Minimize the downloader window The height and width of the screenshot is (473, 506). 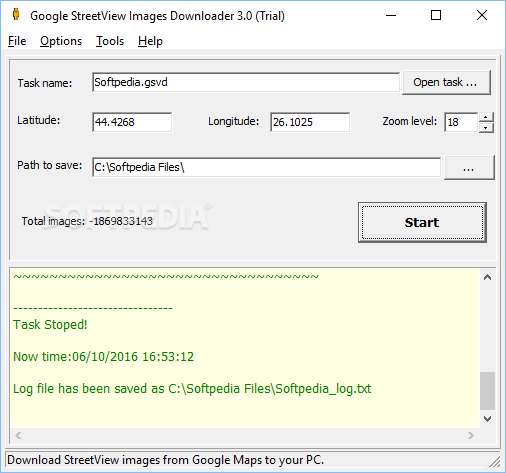click(x=391, y=15)
